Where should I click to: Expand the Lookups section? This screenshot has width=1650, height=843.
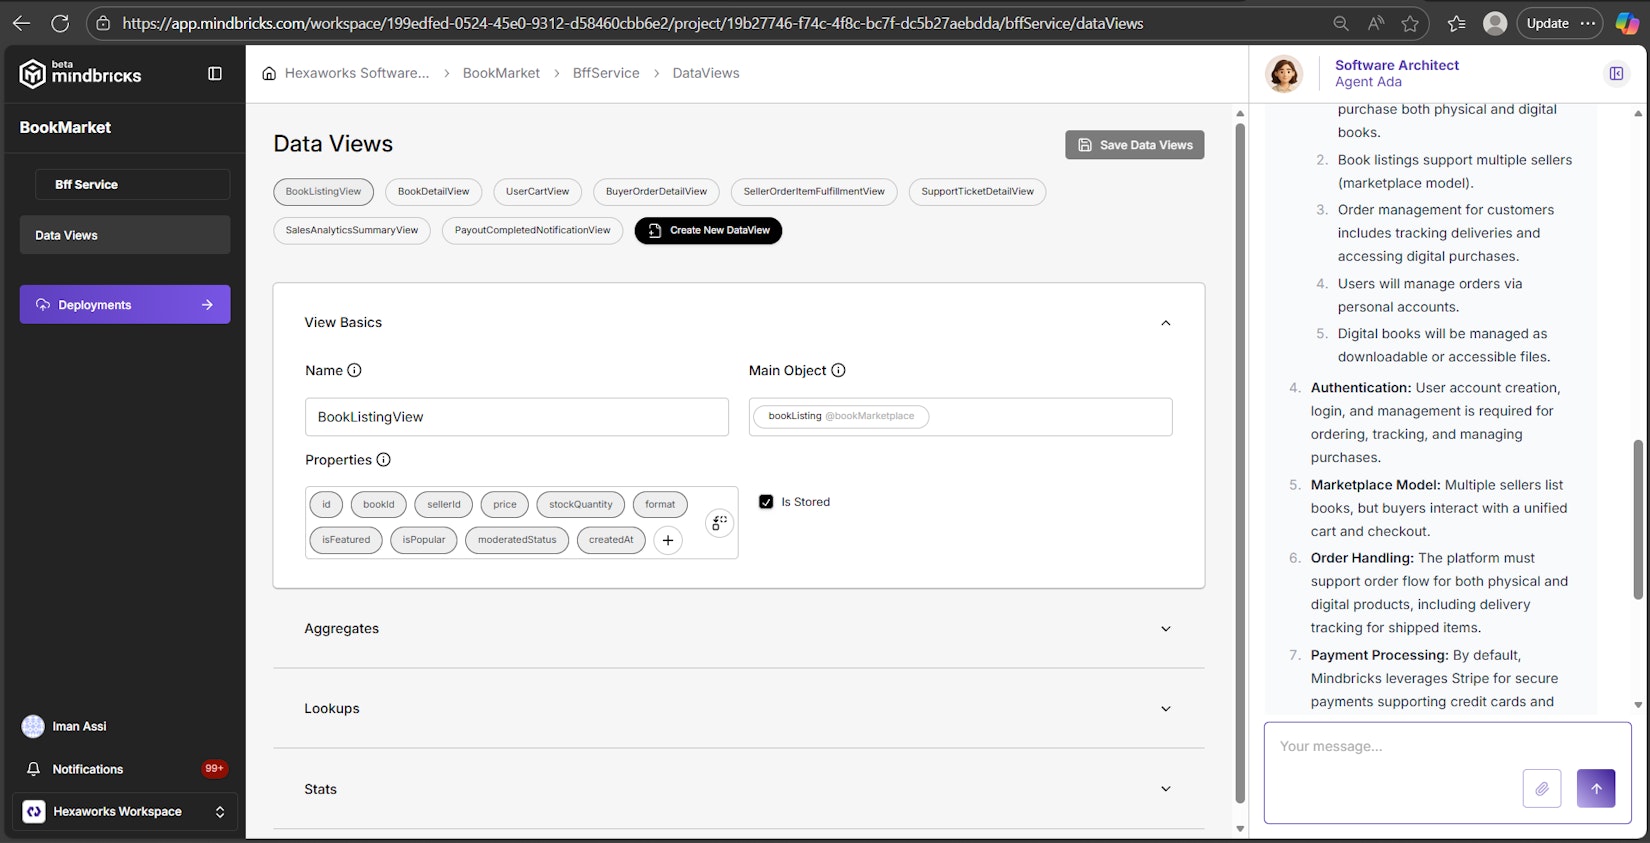(1165, 709)
